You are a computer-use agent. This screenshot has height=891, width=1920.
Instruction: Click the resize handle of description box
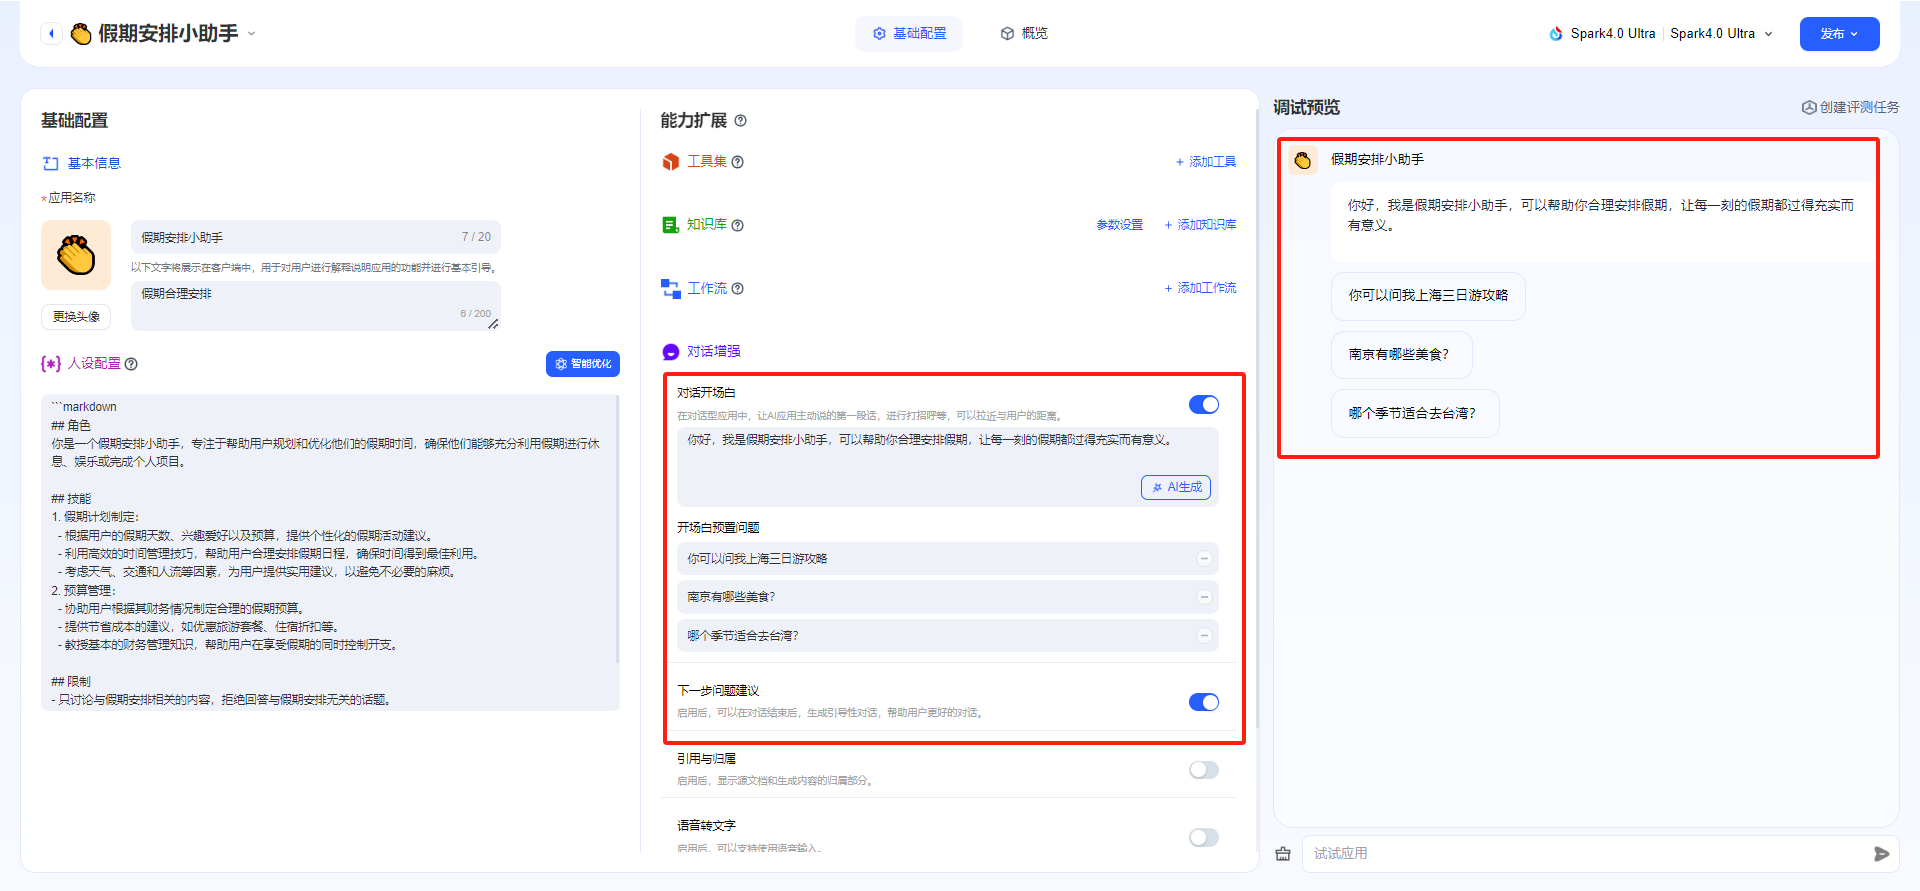click(493, 323)
